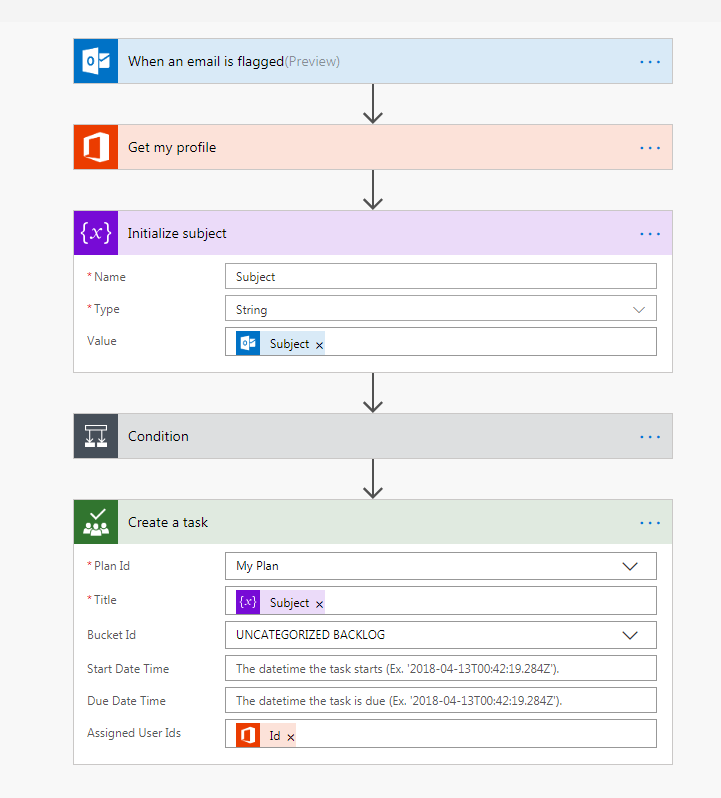
Task: Expand the Get my profile step
Action: (x=373, y=147)
